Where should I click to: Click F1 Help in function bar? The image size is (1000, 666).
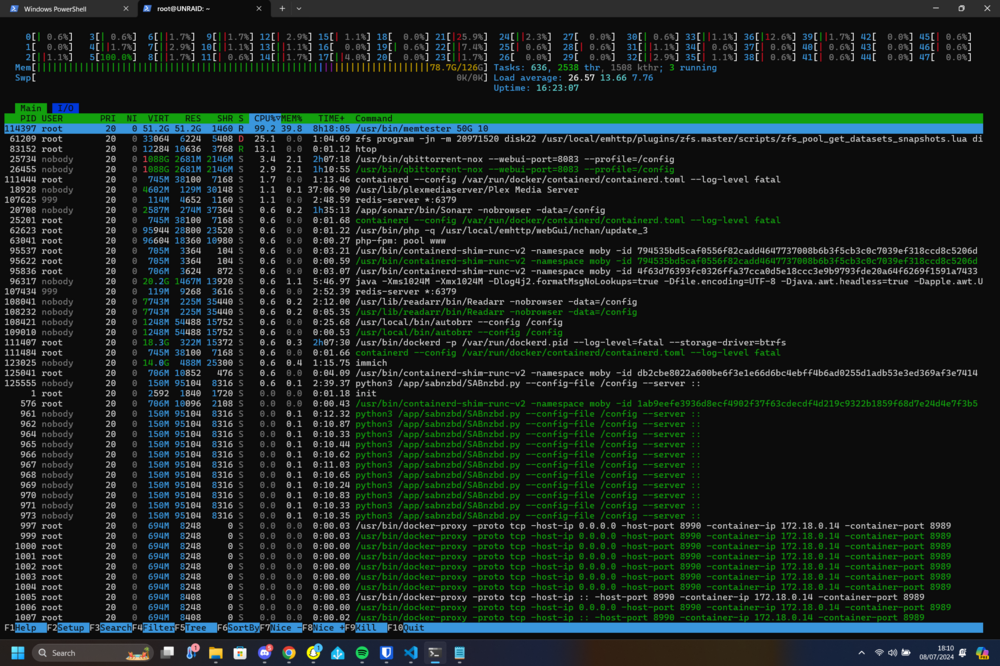click(x=26, y=628)
